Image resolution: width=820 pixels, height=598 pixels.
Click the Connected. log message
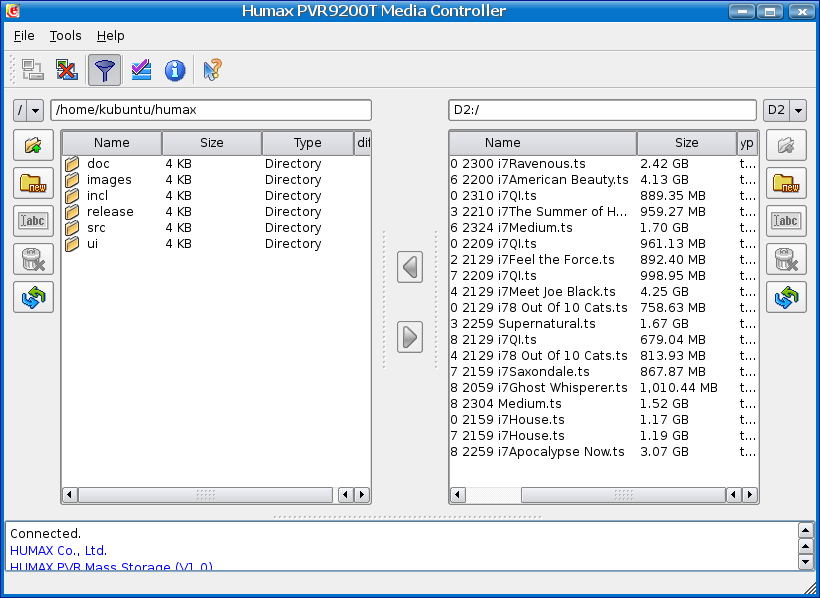click(45, 534)
